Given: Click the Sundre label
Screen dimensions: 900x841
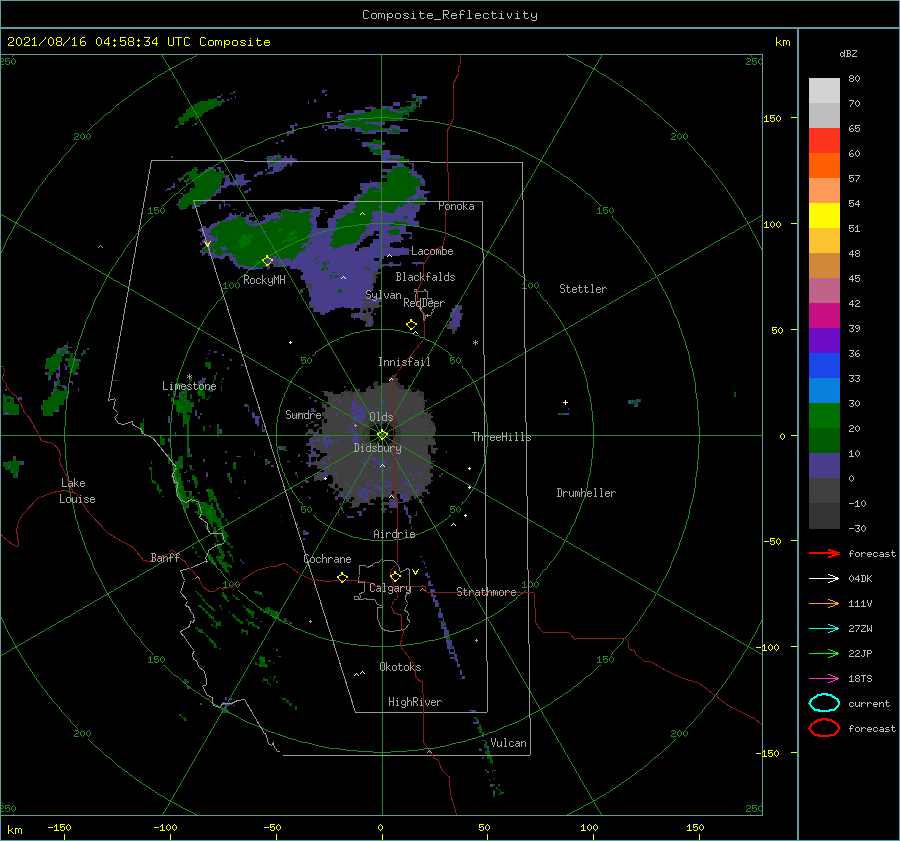Looking at the screenshot, I should coord(303,414).
